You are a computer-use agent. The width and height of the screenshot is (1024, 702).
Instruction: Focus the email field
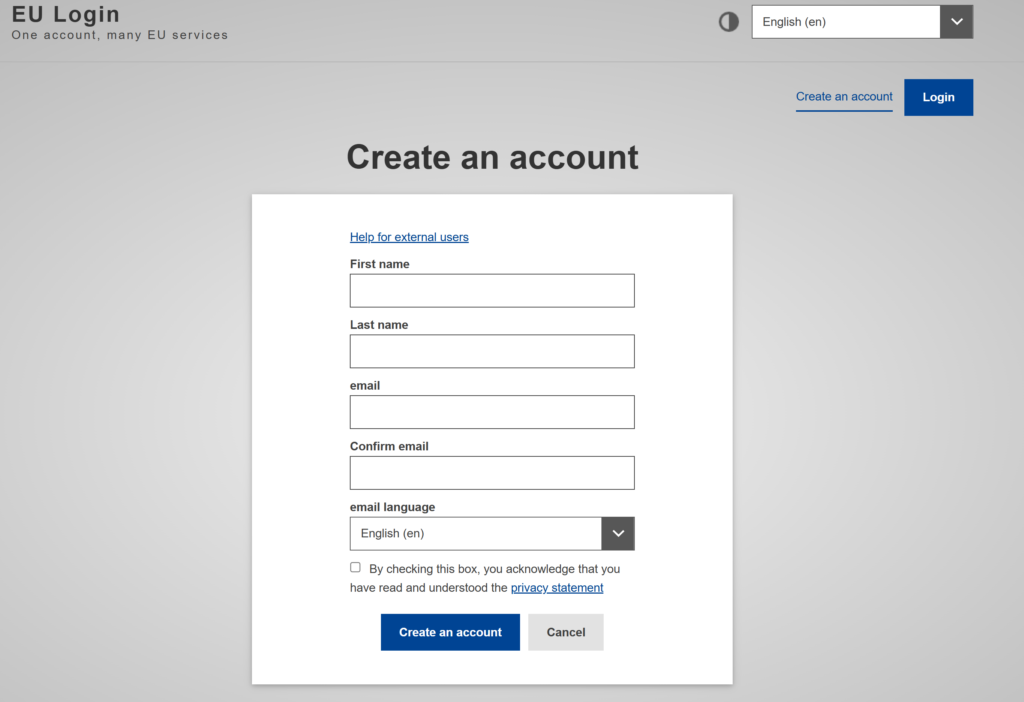tap(492, 412)
